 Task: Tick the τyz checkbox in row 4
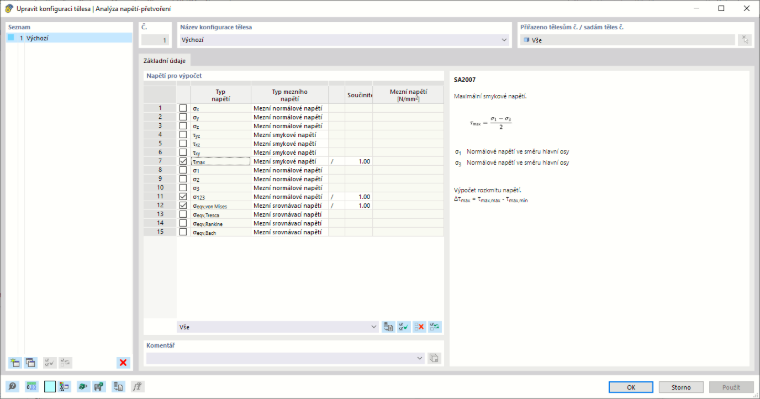tap(183, 135)
